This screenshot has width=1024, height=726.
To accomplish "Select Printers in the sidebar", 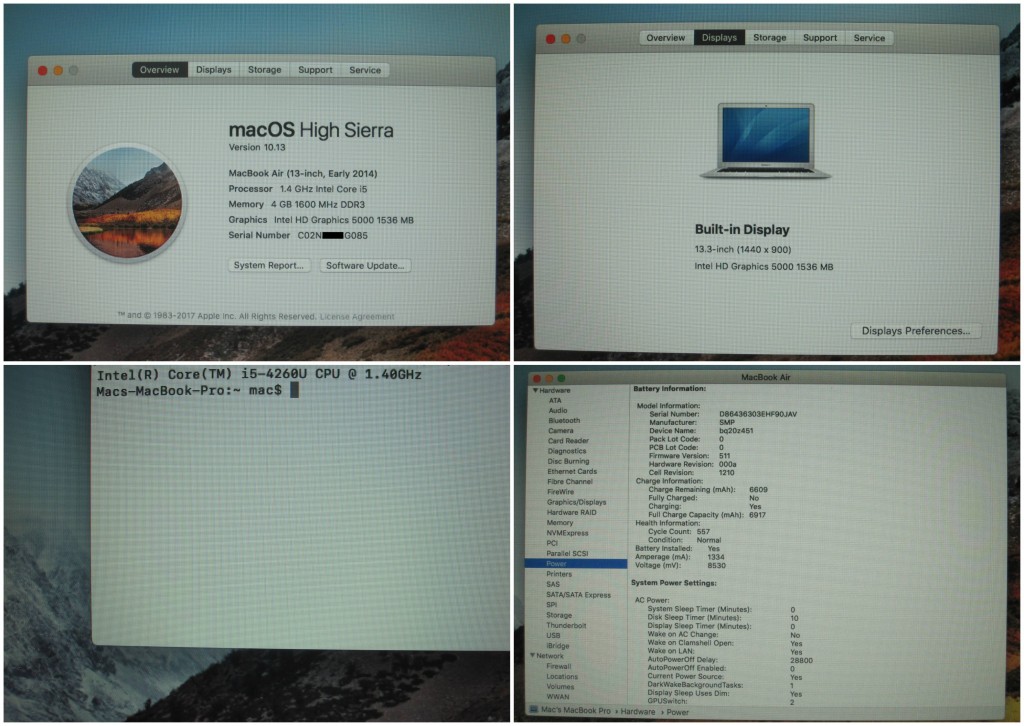I will (x=559, y=575).
